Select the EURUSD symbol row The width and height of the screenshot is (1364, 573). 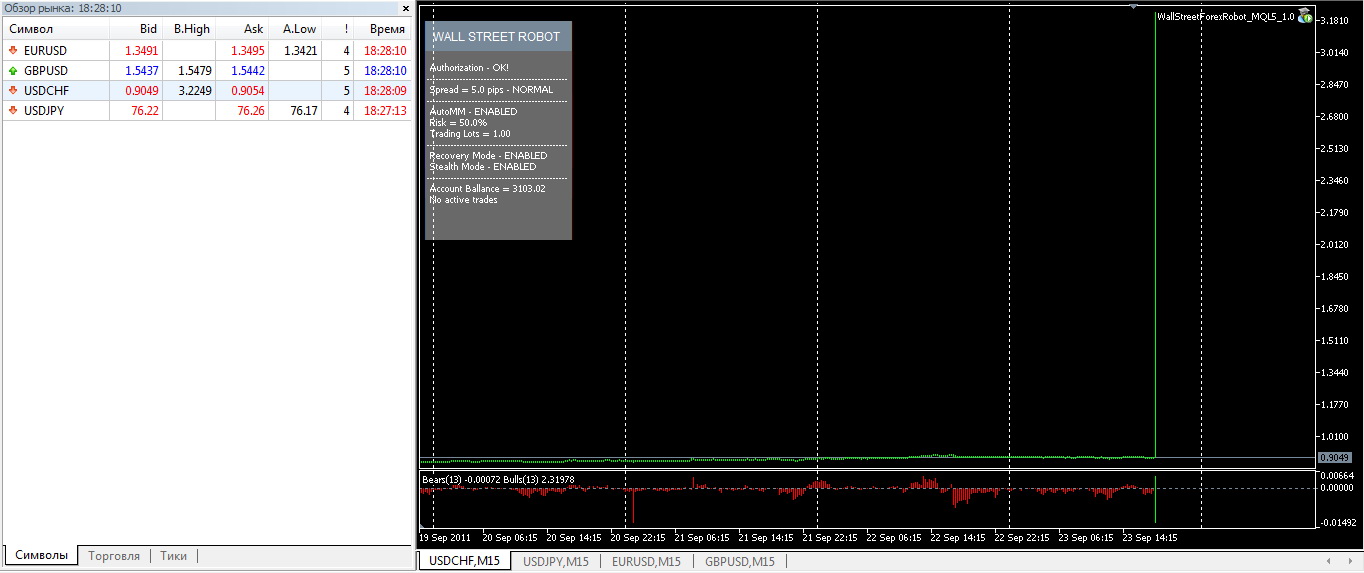pyautogui.click(x=206, y=50)
